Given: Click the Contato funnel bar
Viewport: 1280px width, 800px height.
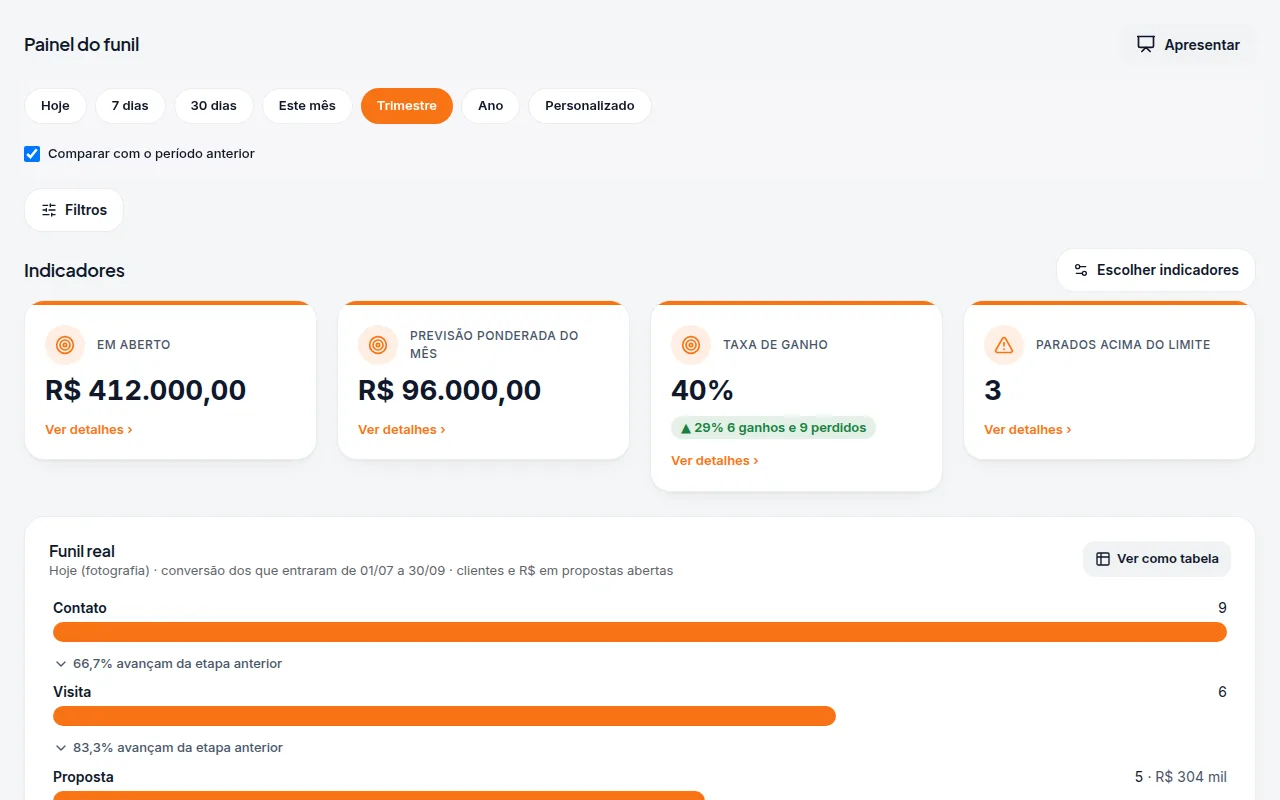Looking at the screenshot, I should (x=640, y=632).
